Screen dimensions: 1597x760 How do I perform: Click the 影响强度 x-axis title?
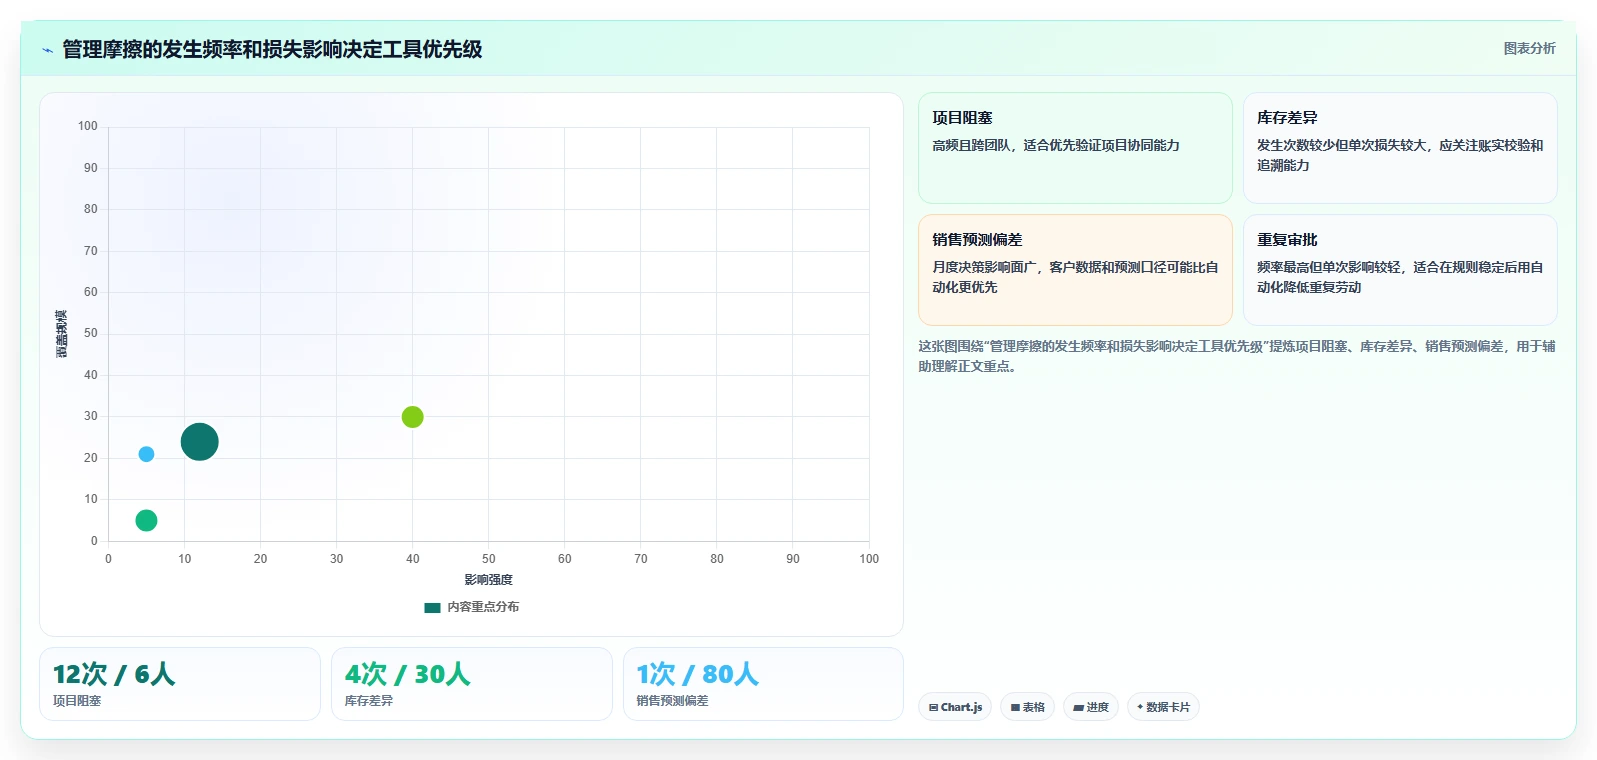pos(488,580)
